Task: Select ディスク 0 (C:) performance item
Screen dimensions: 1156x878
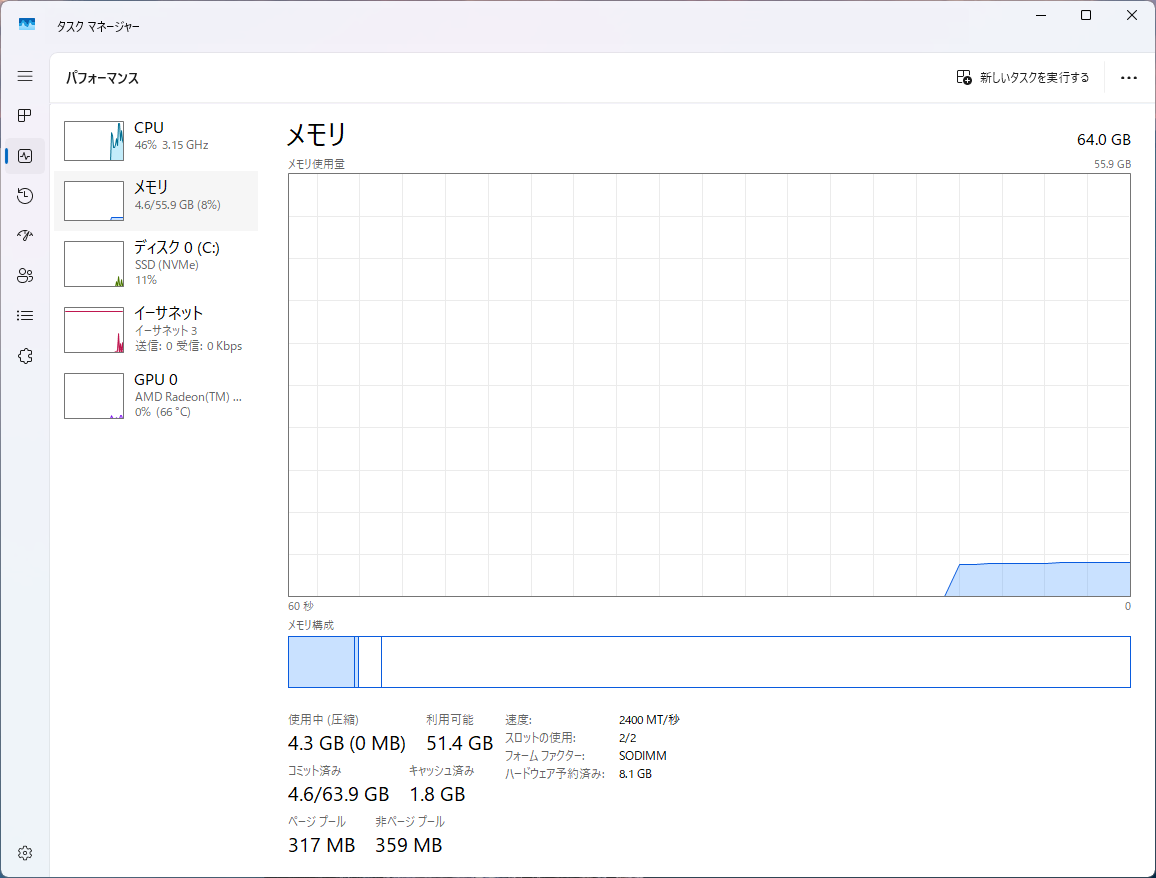Action: (156, 263)
